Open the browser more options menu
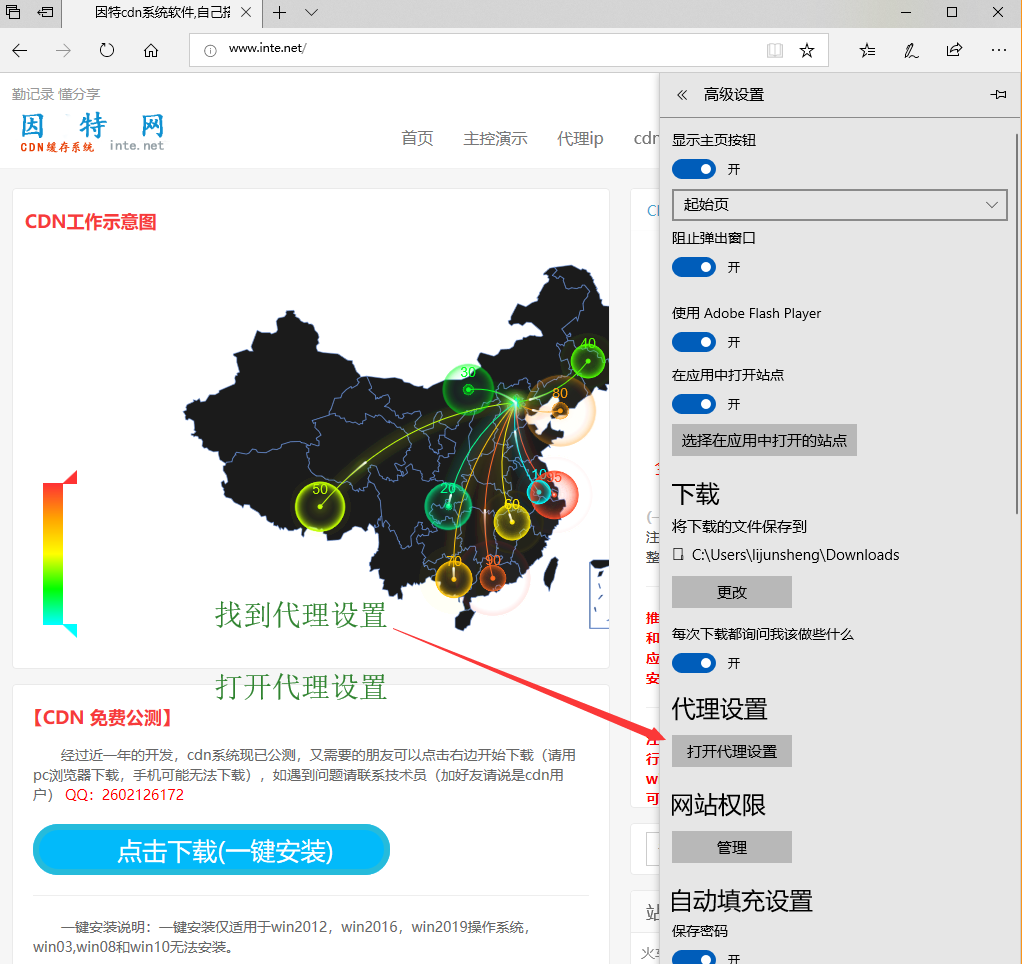The width and height of the screenshot is (1022, 964). coord(998,50)
